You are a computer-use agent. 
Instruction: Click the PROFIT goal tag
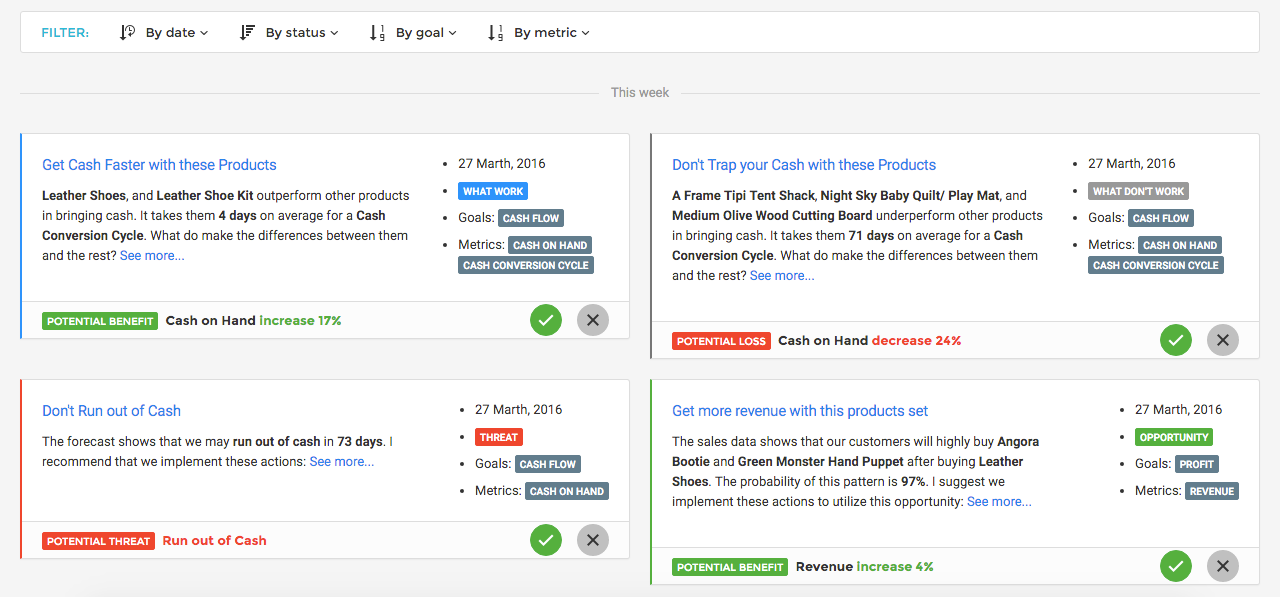coord(1197,464)
